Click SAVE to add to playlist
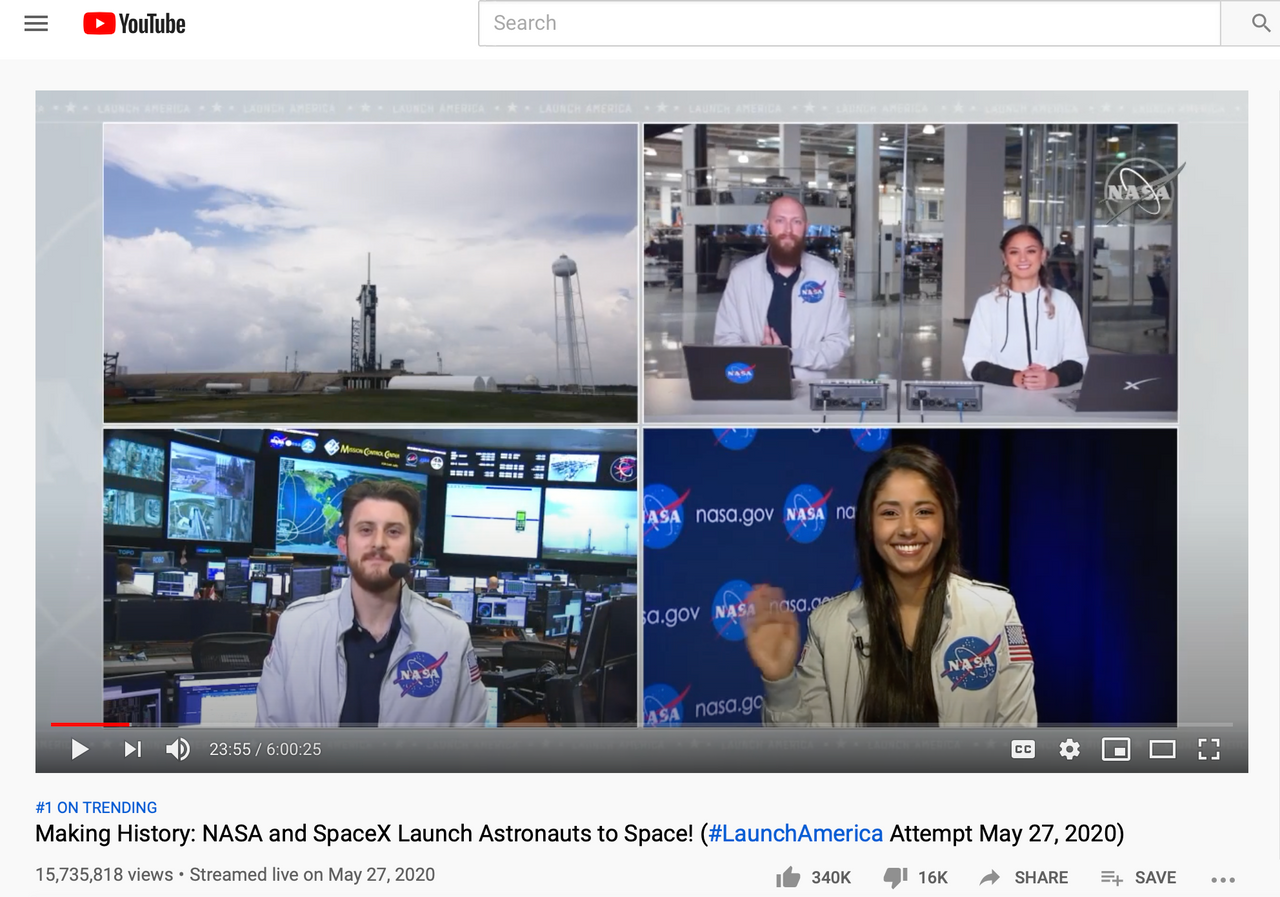Image resolution: width=1280 pixels, height=897 pixels. pos(1138,877)
